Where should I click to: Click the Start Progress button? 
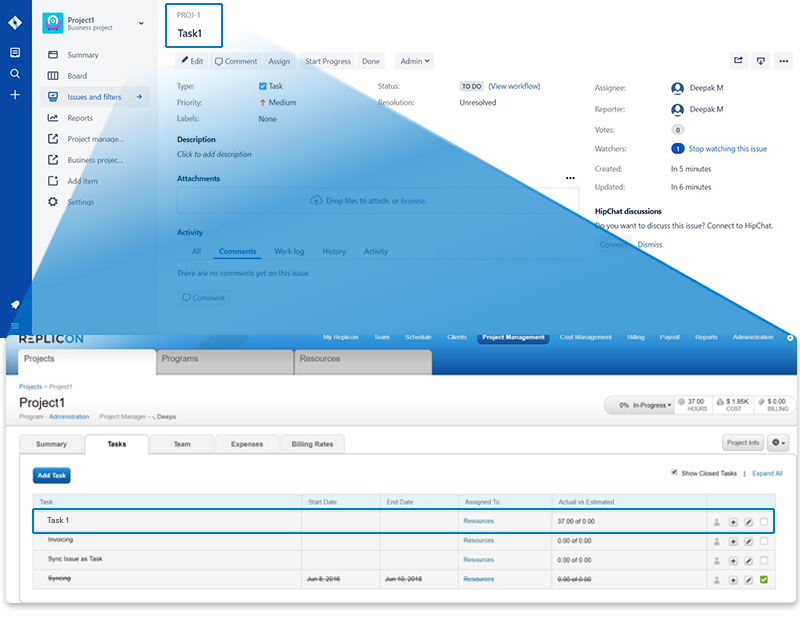tap(328, 61)
